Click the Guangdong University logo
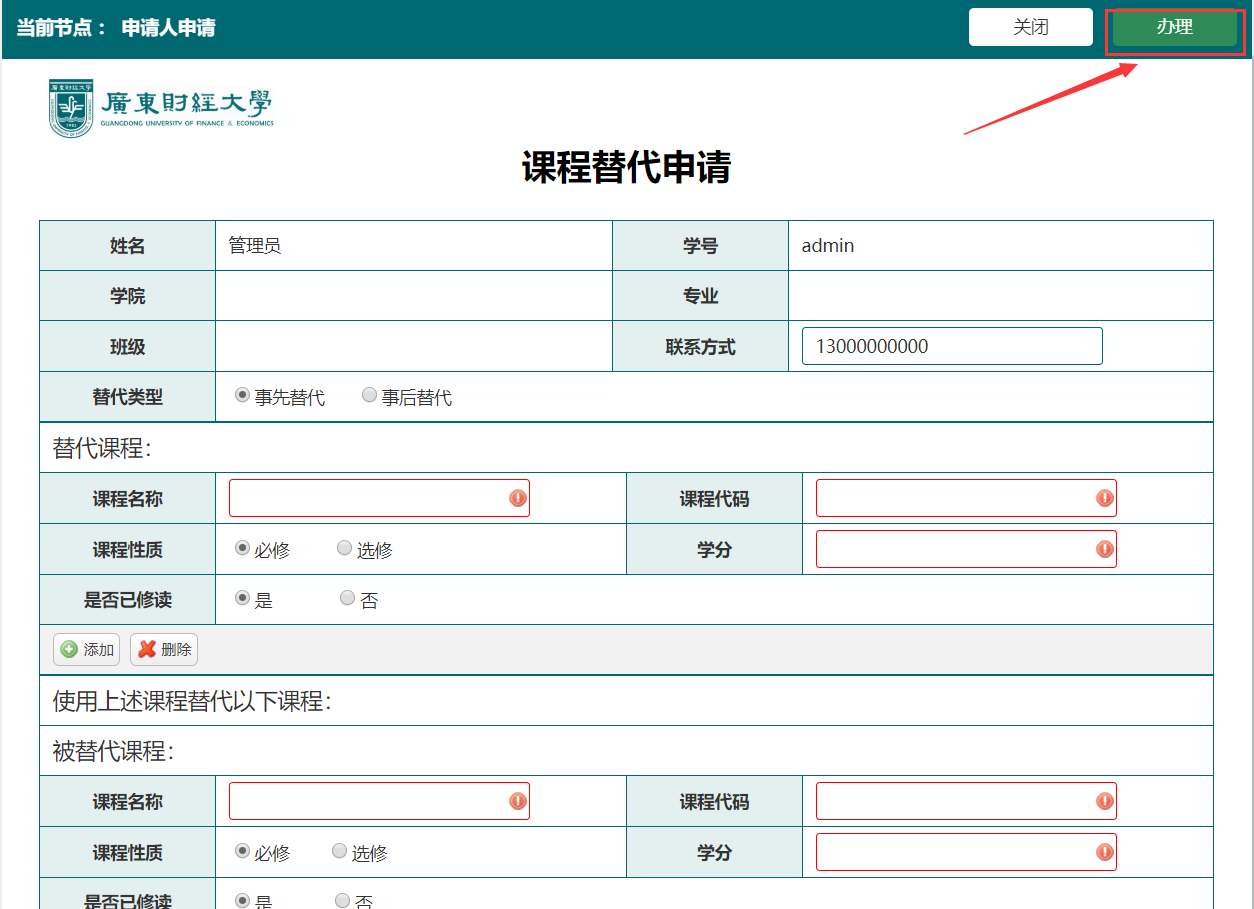 click(161, 108)
